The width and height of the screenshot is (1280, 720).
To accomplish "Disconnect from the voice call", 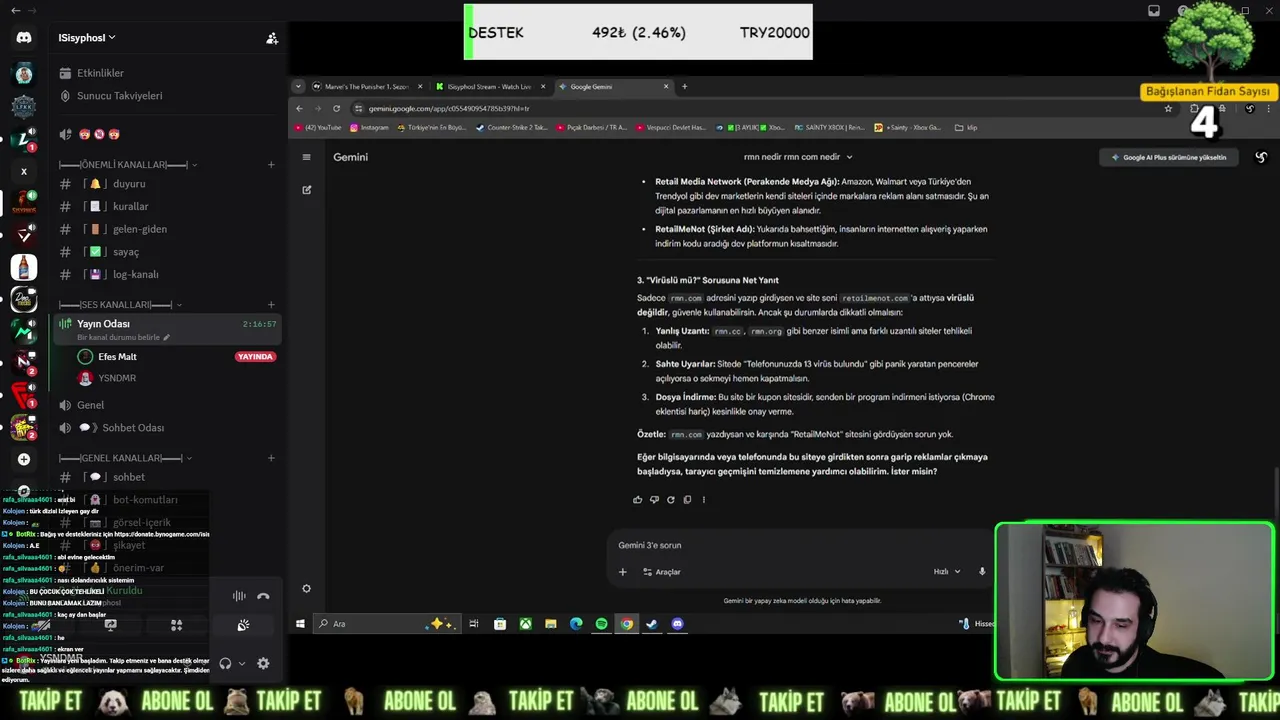I will (x=263, y=596).
